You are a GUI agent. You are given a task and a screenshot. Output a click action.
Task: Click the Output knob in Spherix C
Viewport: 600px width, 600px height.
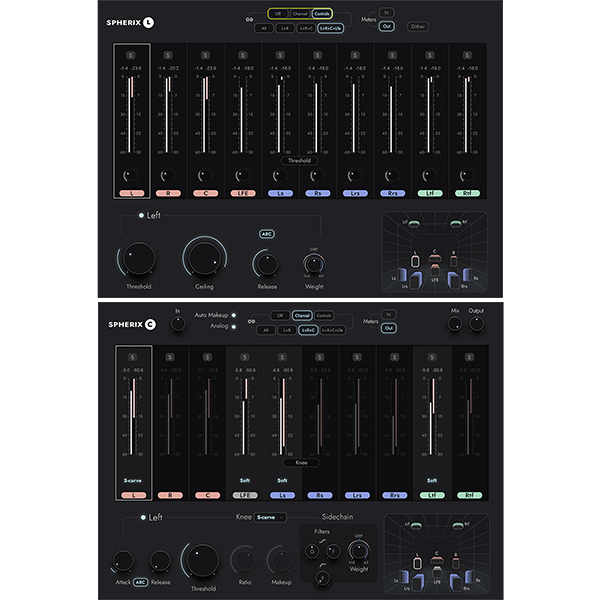477,325
